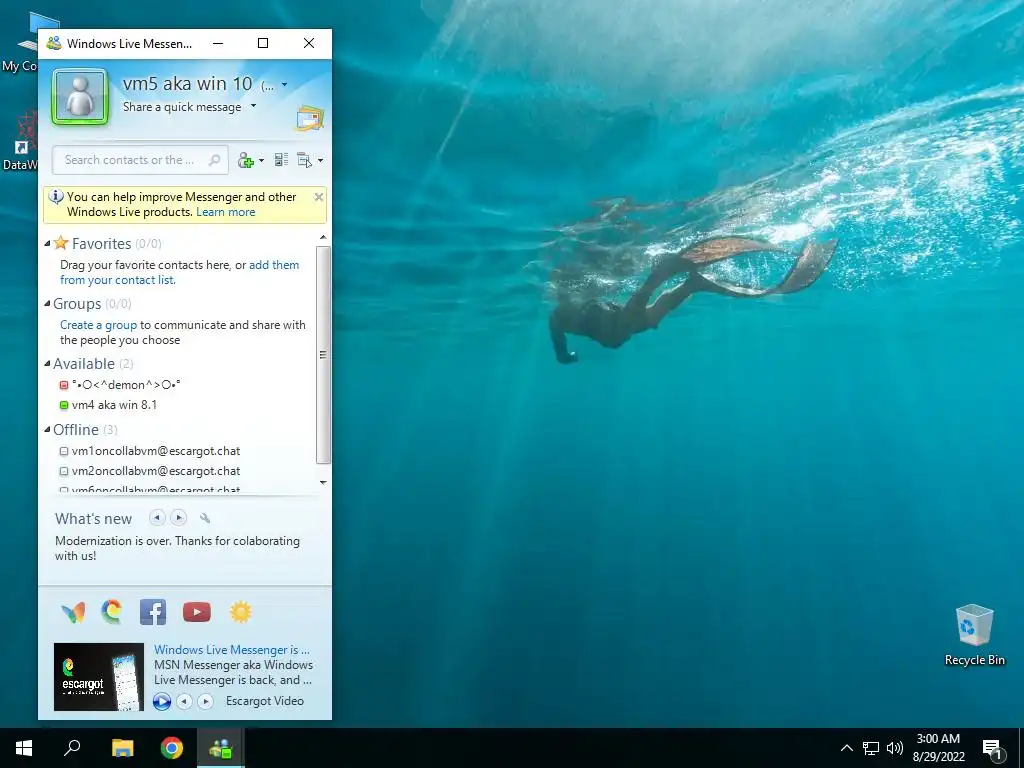Click the info icon in notification bar
This screenshot has height=768, width=1024.
click(56, 197)
